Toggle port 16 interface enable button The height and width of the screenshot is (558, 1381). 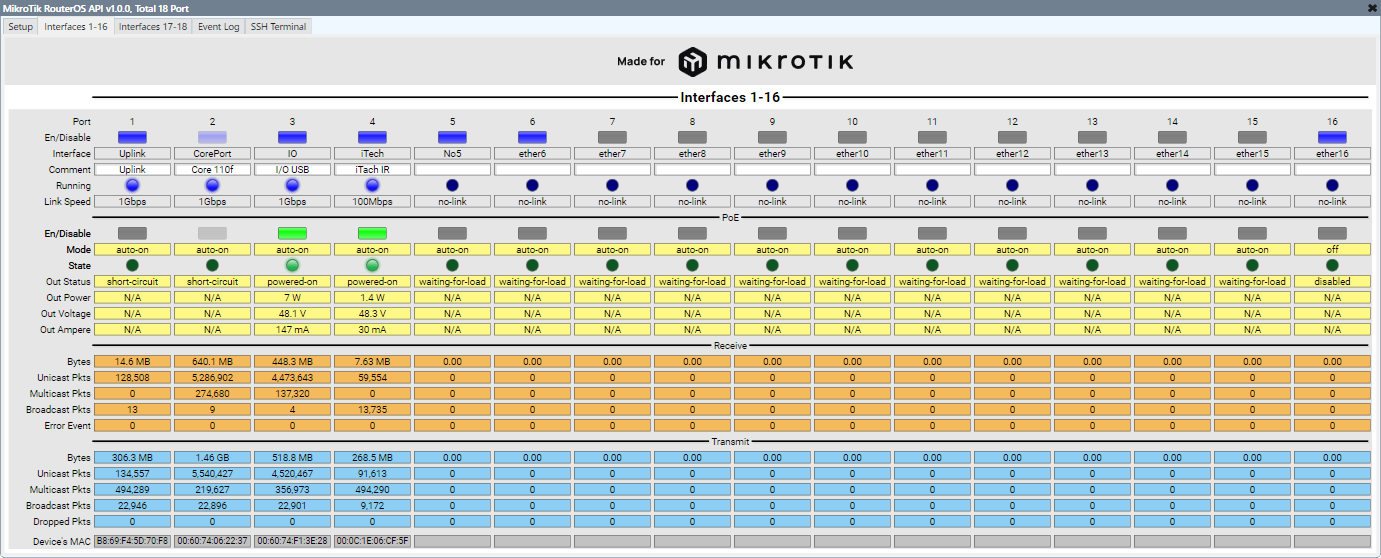1332,137
